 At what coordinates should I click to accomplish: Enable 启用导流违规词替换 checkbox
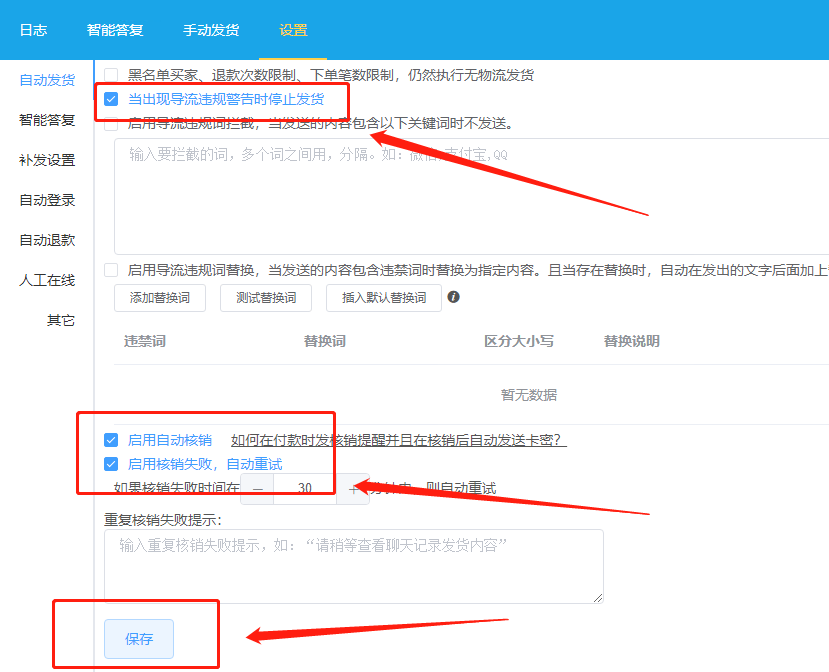111,270
